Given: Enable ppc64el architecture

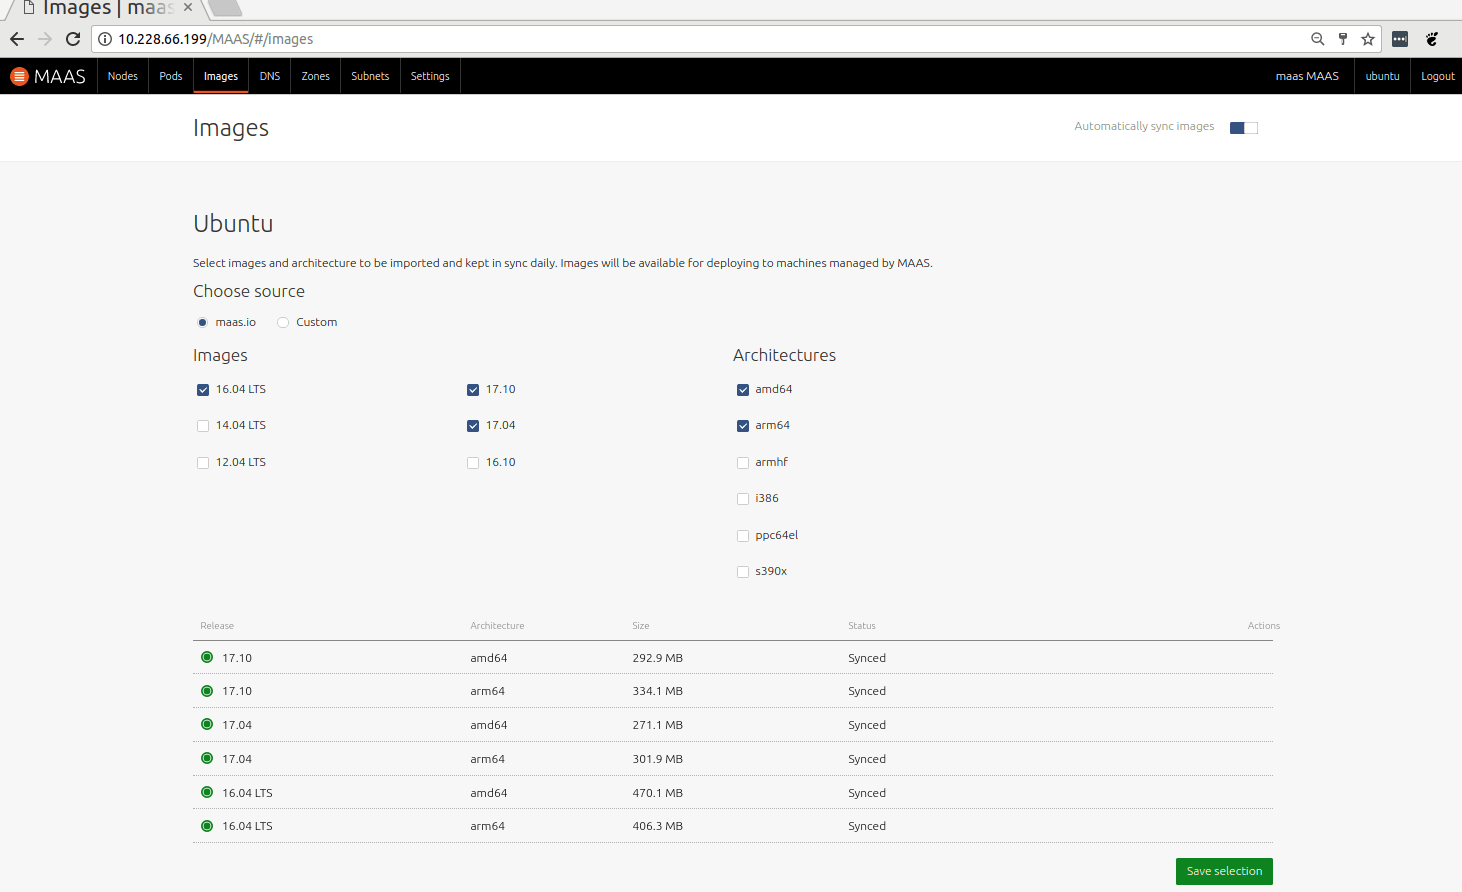Looking at the screenshot, I should point(743,536).
